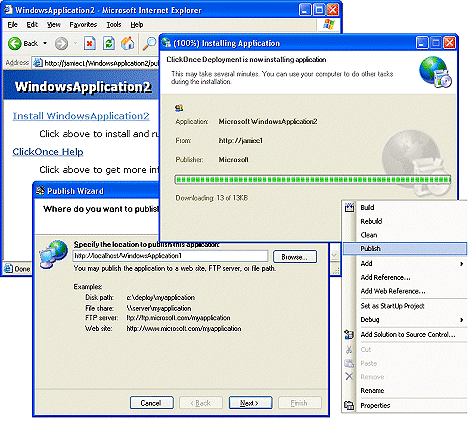Click the Remove X icon in context menu

[x=349, y=377]
